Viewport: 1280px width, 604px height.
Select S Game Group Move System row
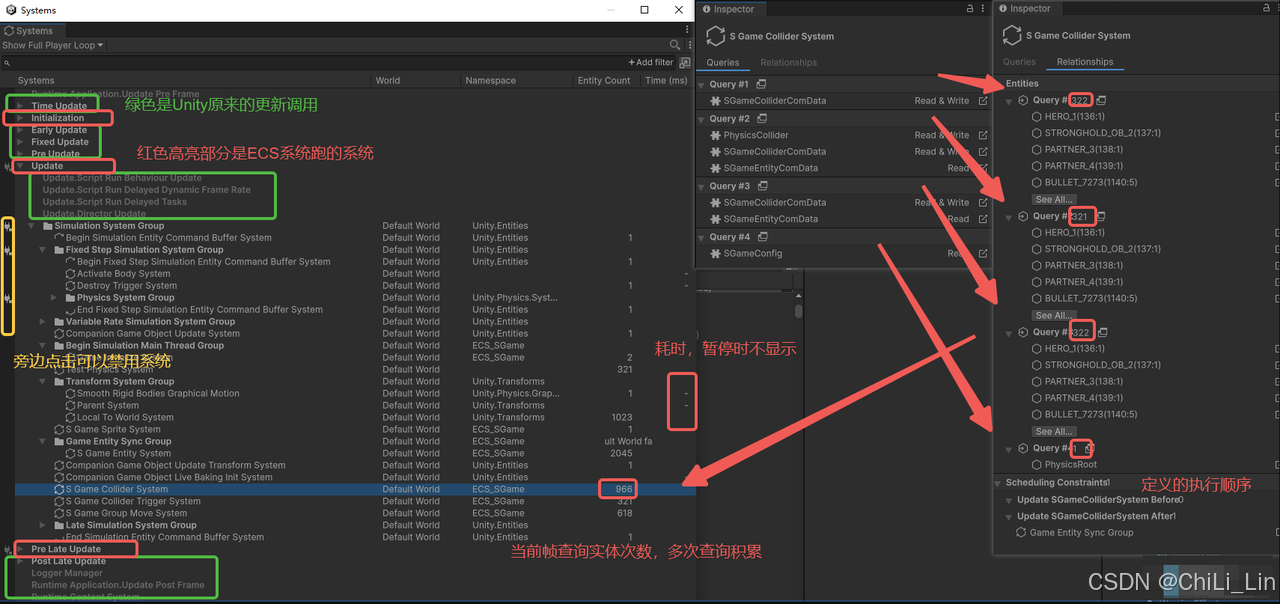click(354, 514)
